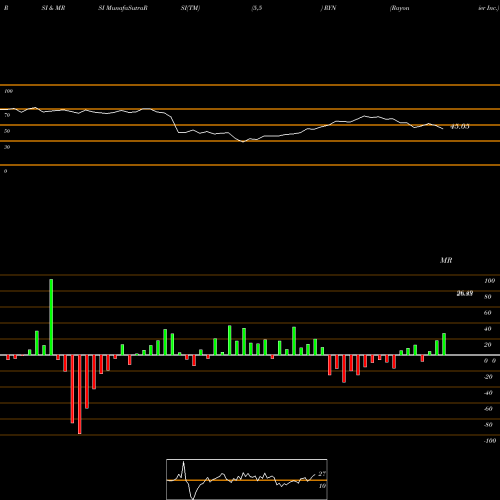The image size is (500, 500).
Task: Click the MR value 26.89 label
Action: (465, 293)
